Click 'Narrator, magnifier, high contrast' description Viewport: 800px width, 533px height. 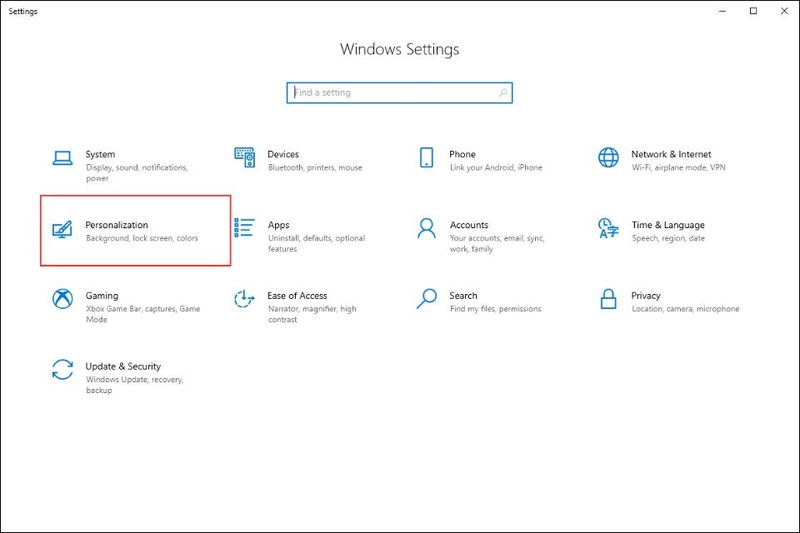[312, 314]
